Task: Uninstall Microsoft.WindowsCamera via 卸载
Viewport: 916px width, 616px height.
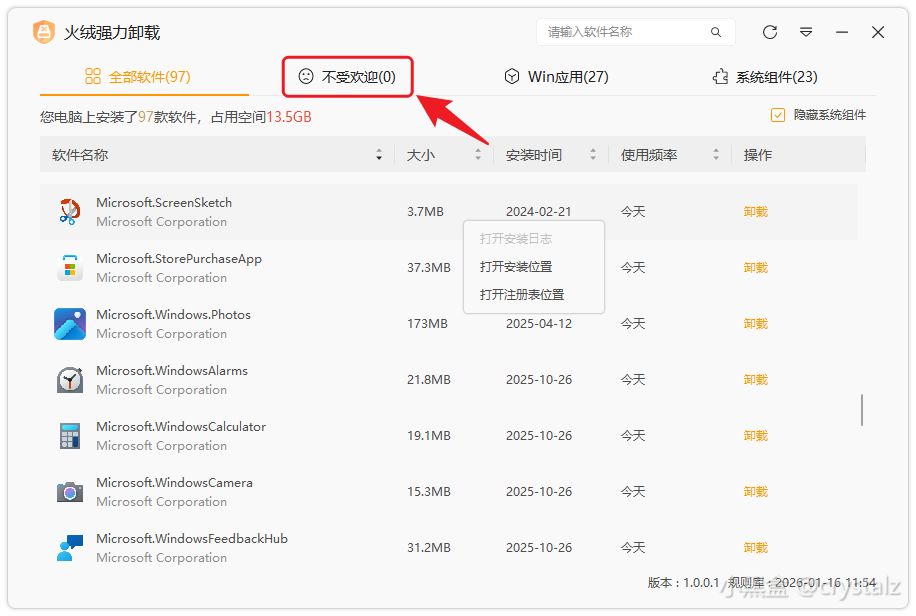Action: (x=755, y=492)
